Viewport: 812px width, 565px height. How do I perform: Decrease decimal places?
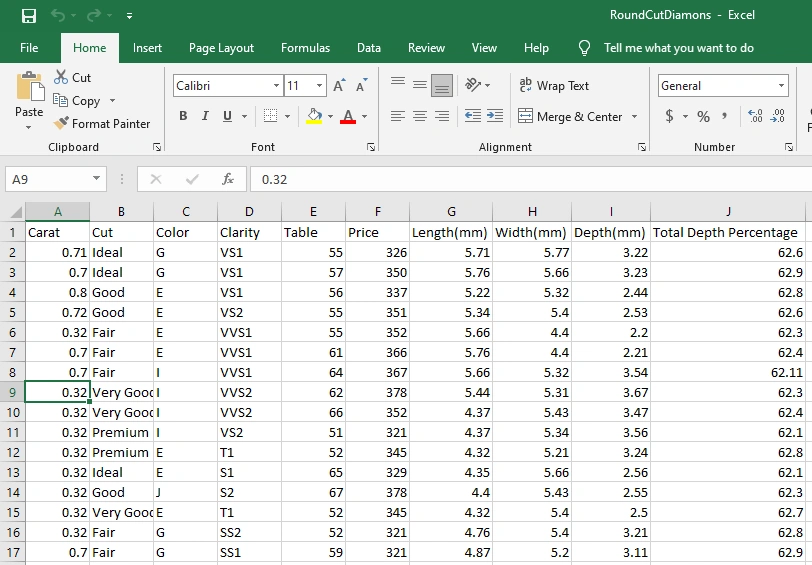click(778, 116)
